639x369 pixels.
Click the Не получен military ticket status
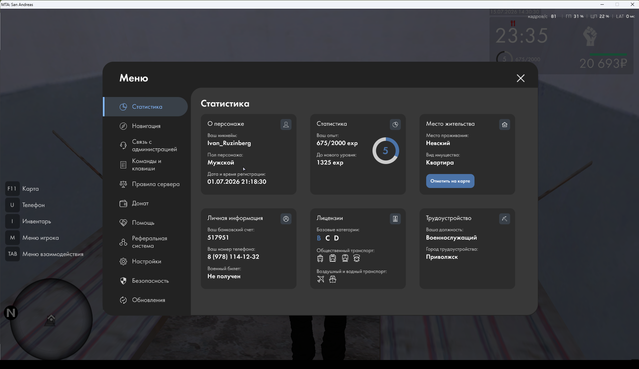pyautogui.click(x=224, y=276)
